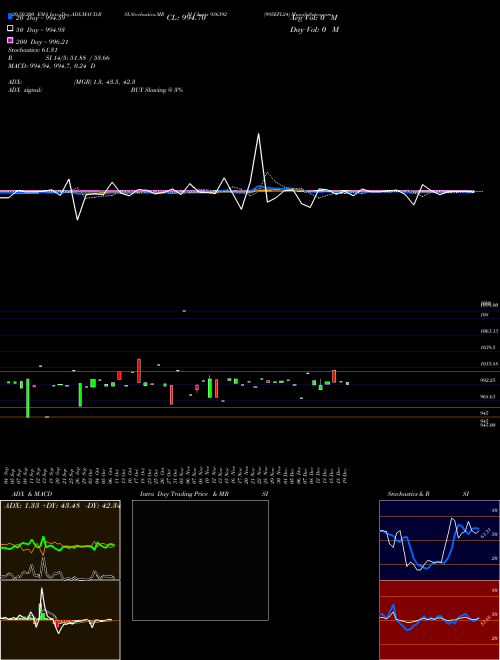The image size is (500, 660).
Task: Click the isolated green dot at the top price level
Action: [x=184, y=311]
